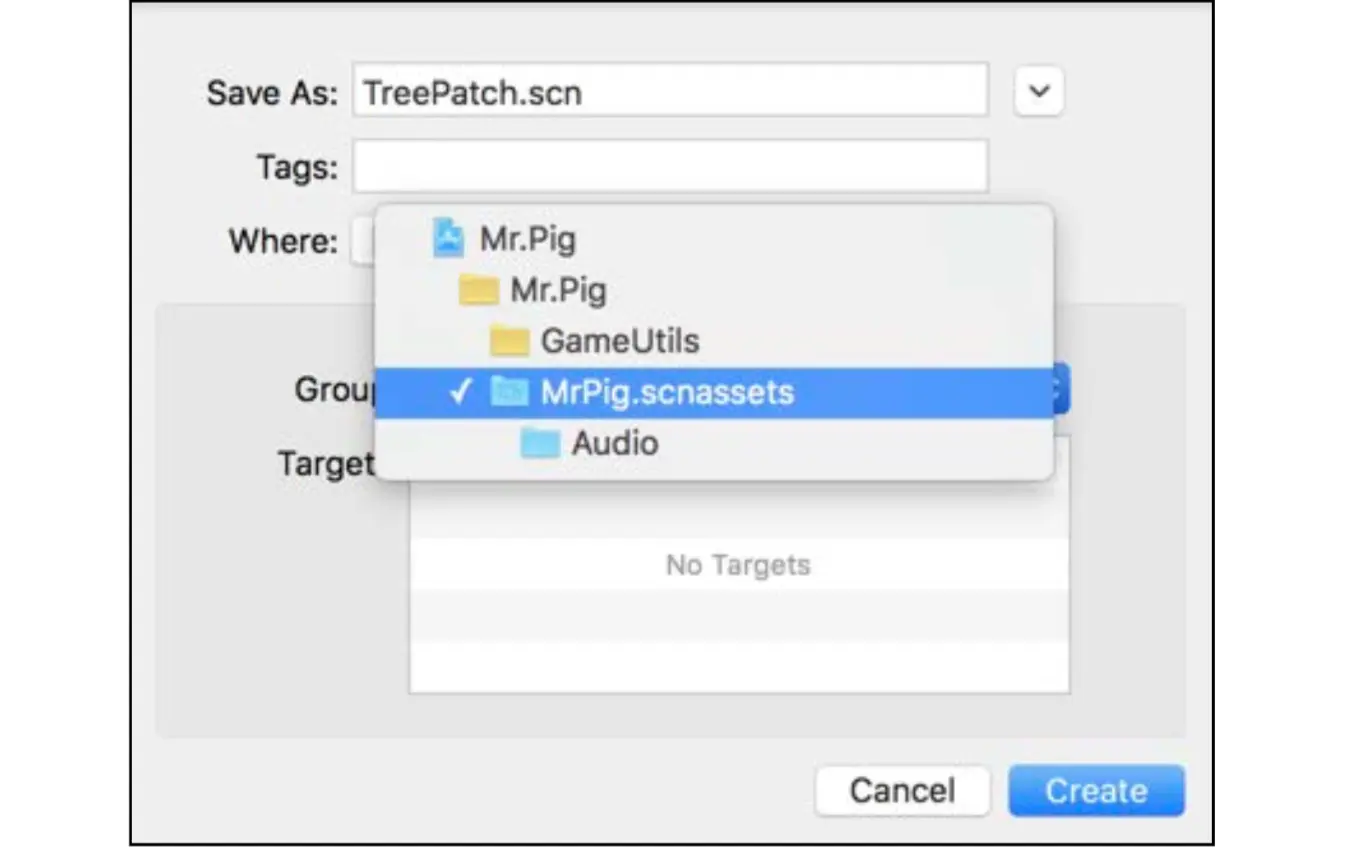Open the Group popup via its blue arrows

[1060, 391]
